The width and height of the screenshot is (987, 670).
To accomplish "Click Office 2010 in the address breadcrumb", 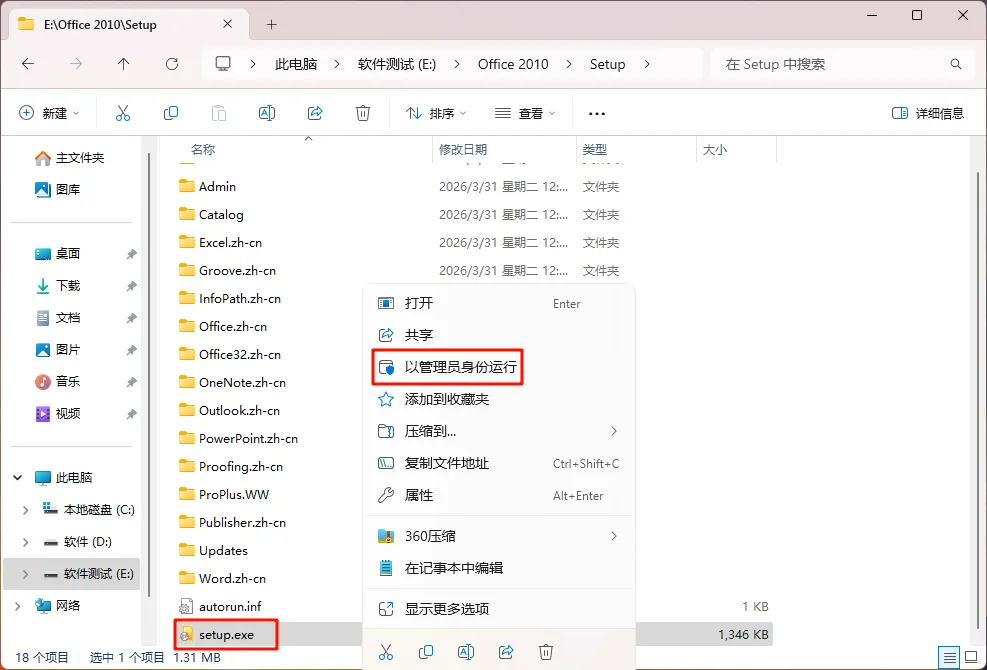I will pyautogui.click(x=513, y=64).
